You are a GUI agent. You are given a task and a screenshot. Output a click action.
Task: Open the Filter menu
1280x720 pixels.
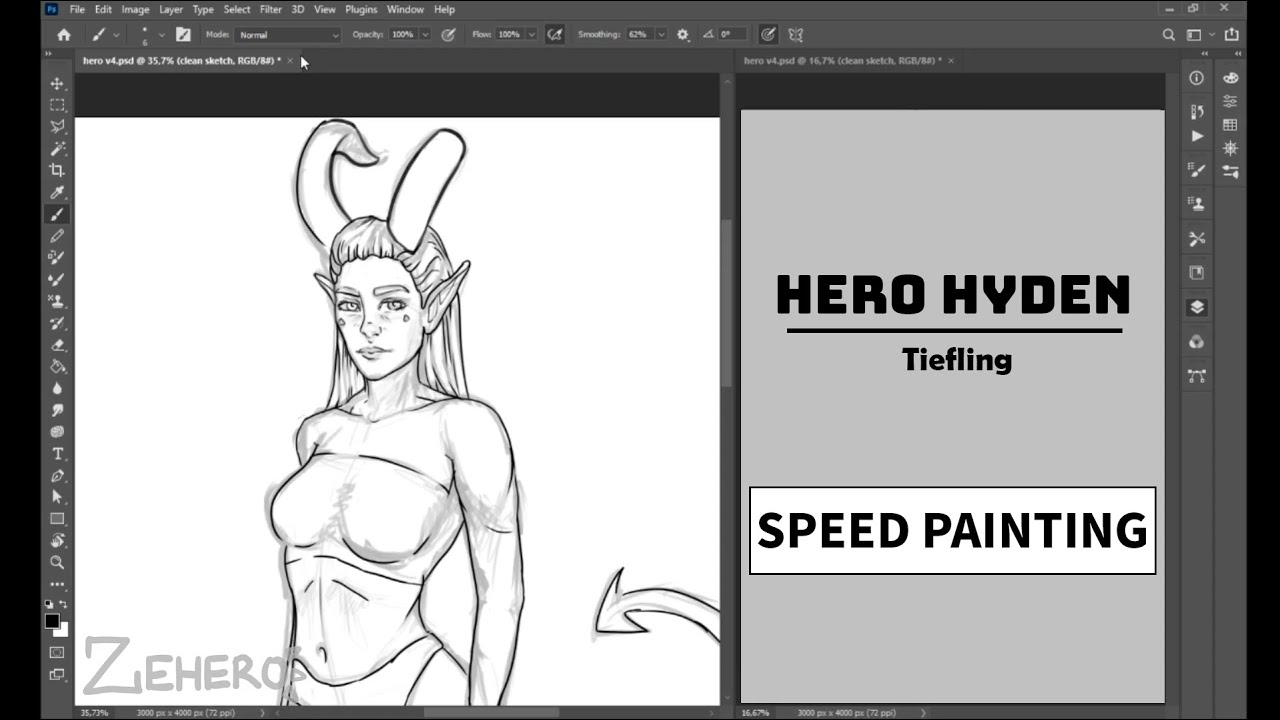point(270,9)
